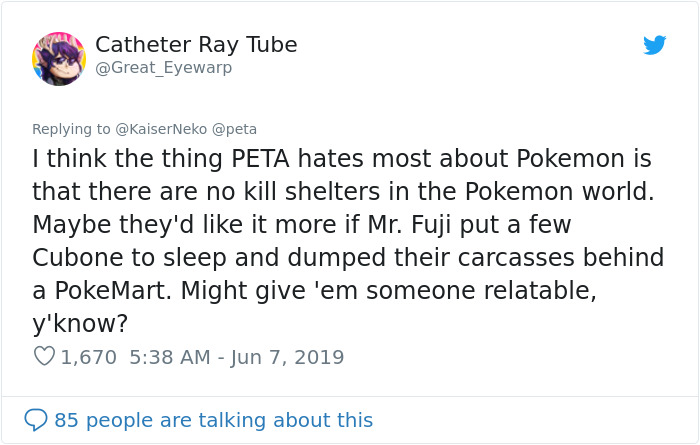The height and width of the screenshot is (445, 700).
Task: View "85 people are talking about this"
Action: 214,420
